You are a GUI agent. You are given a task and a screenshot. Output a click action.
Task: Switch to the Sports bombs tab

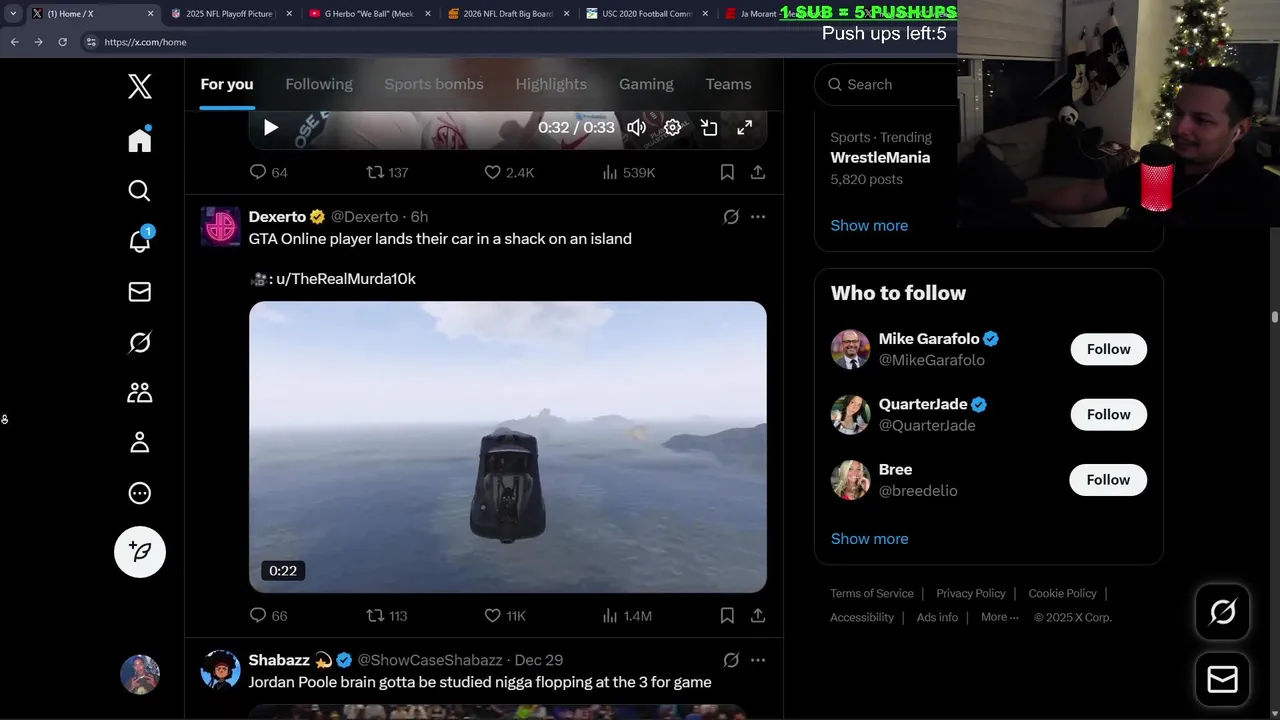click(x=434, y=84)
